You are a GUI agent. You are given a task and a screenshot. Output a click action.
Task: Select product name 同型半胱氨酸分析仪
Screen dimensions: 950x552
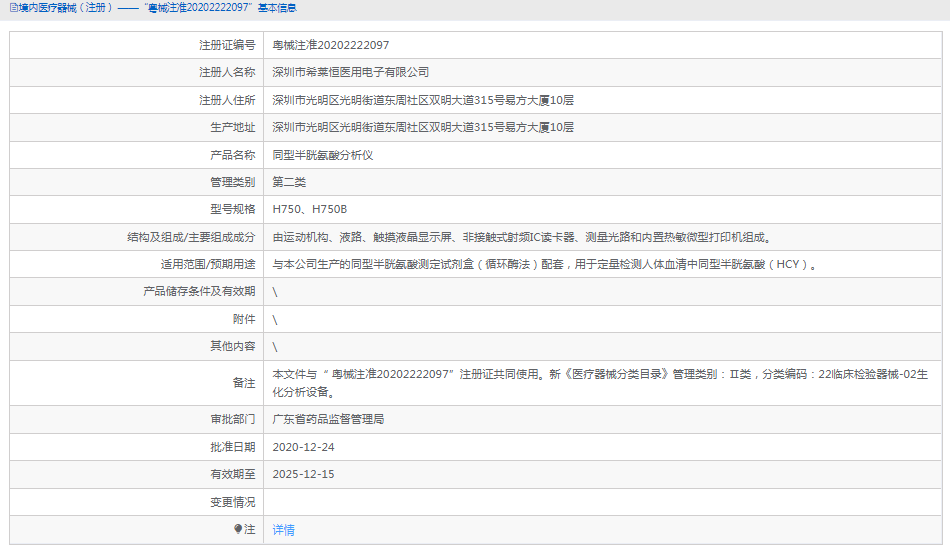322,155
